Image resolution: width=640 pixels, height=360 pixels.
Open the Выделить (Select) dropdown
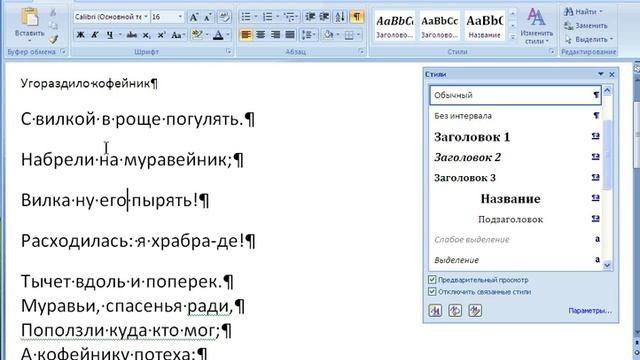point(589,39)
